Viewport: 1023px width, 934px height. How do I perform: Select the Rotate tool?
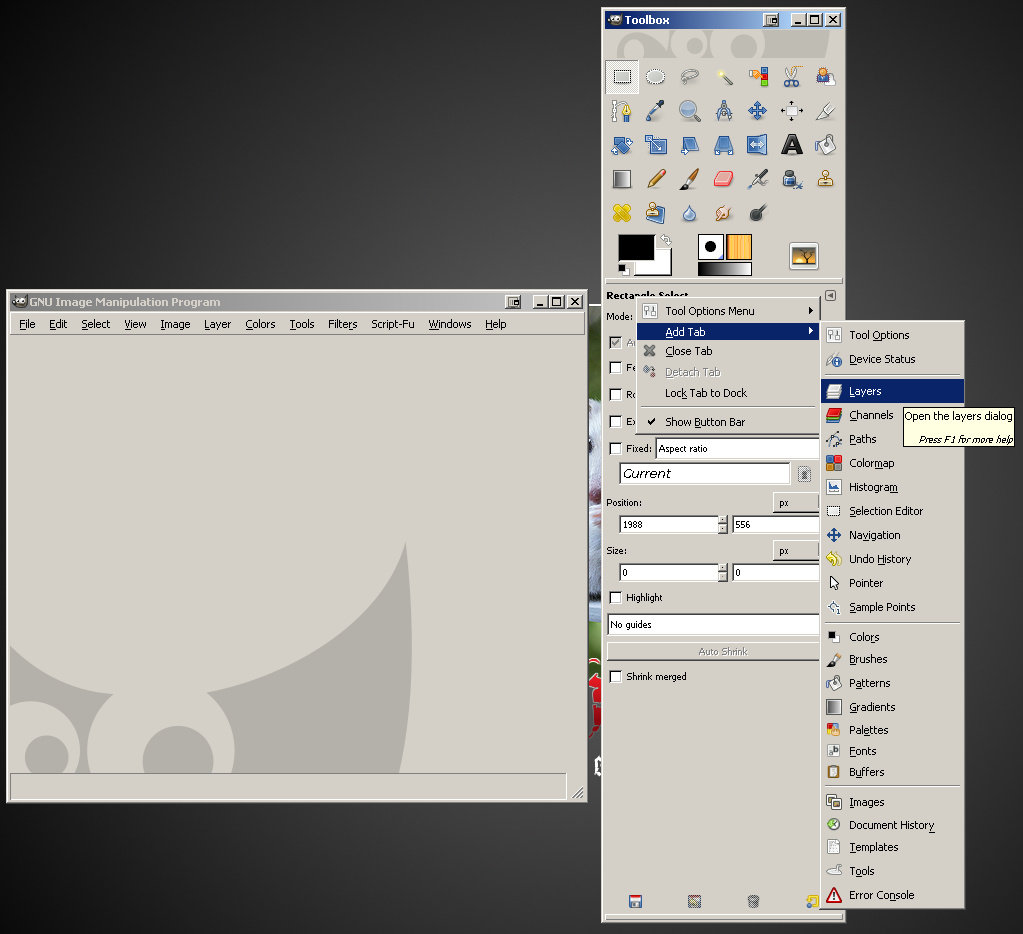[x=622, y=145]
